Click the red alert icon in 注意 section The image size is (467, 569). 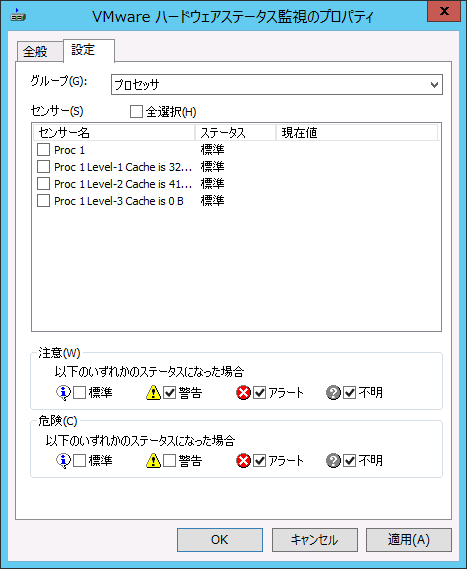pyautogui.click(x=243, y=393)
